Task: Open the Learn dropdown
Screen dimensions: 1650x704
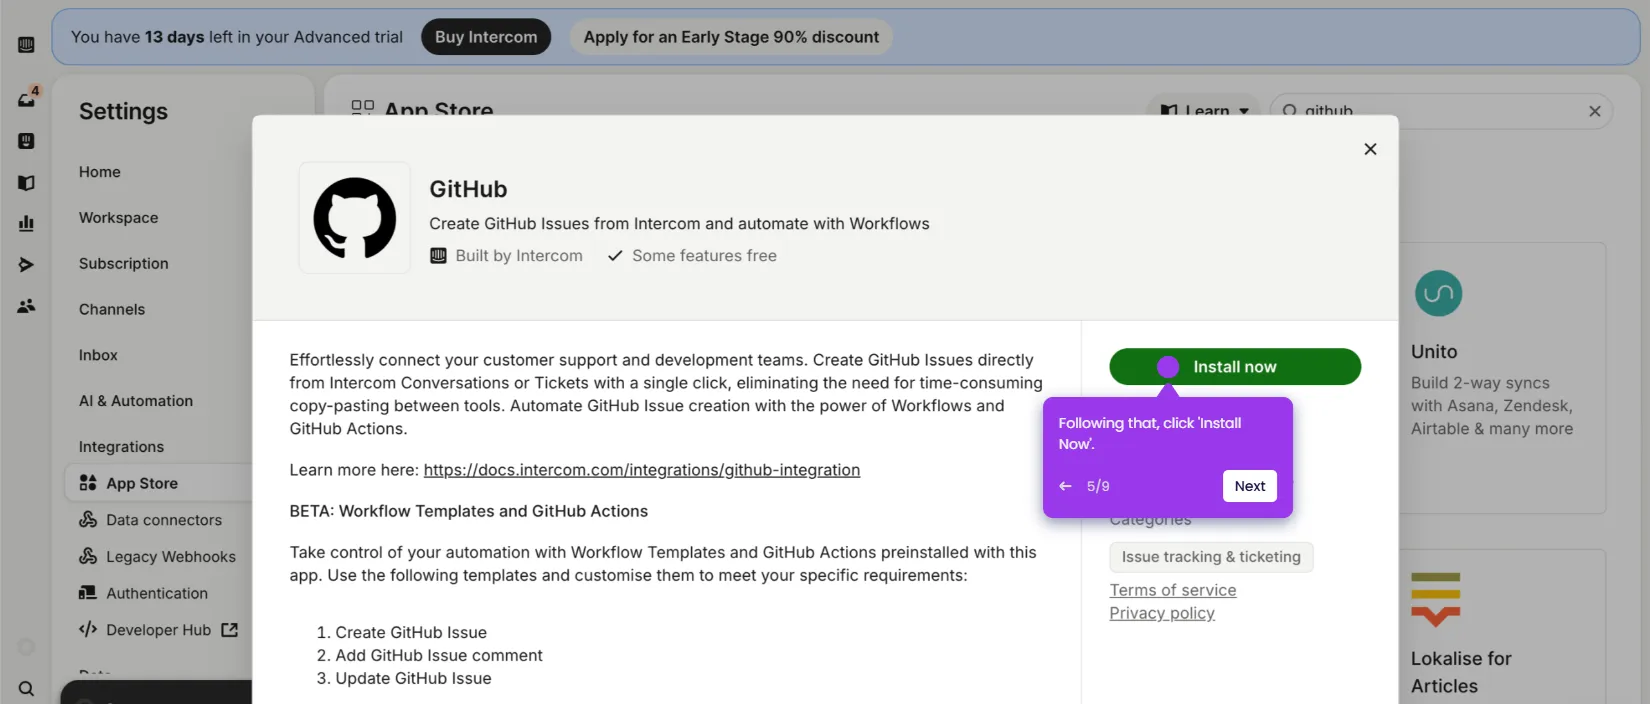Action: pos(1204,111)
